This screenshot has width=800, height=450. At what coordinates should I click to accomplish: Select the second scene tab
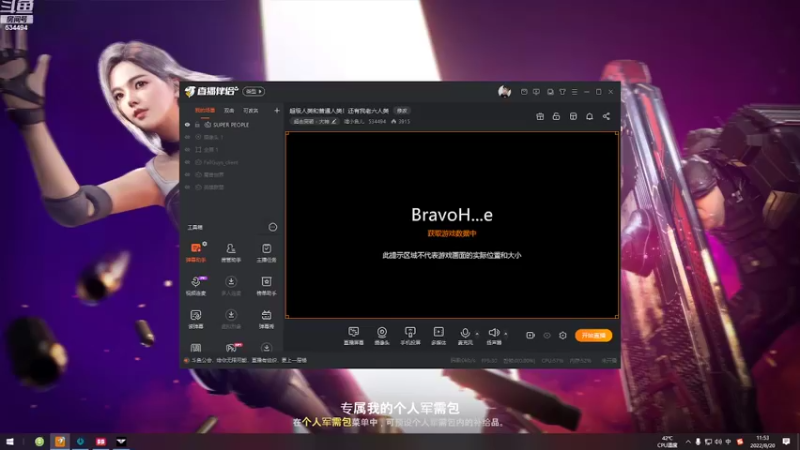pyautogui.click(x=229, y=110)
